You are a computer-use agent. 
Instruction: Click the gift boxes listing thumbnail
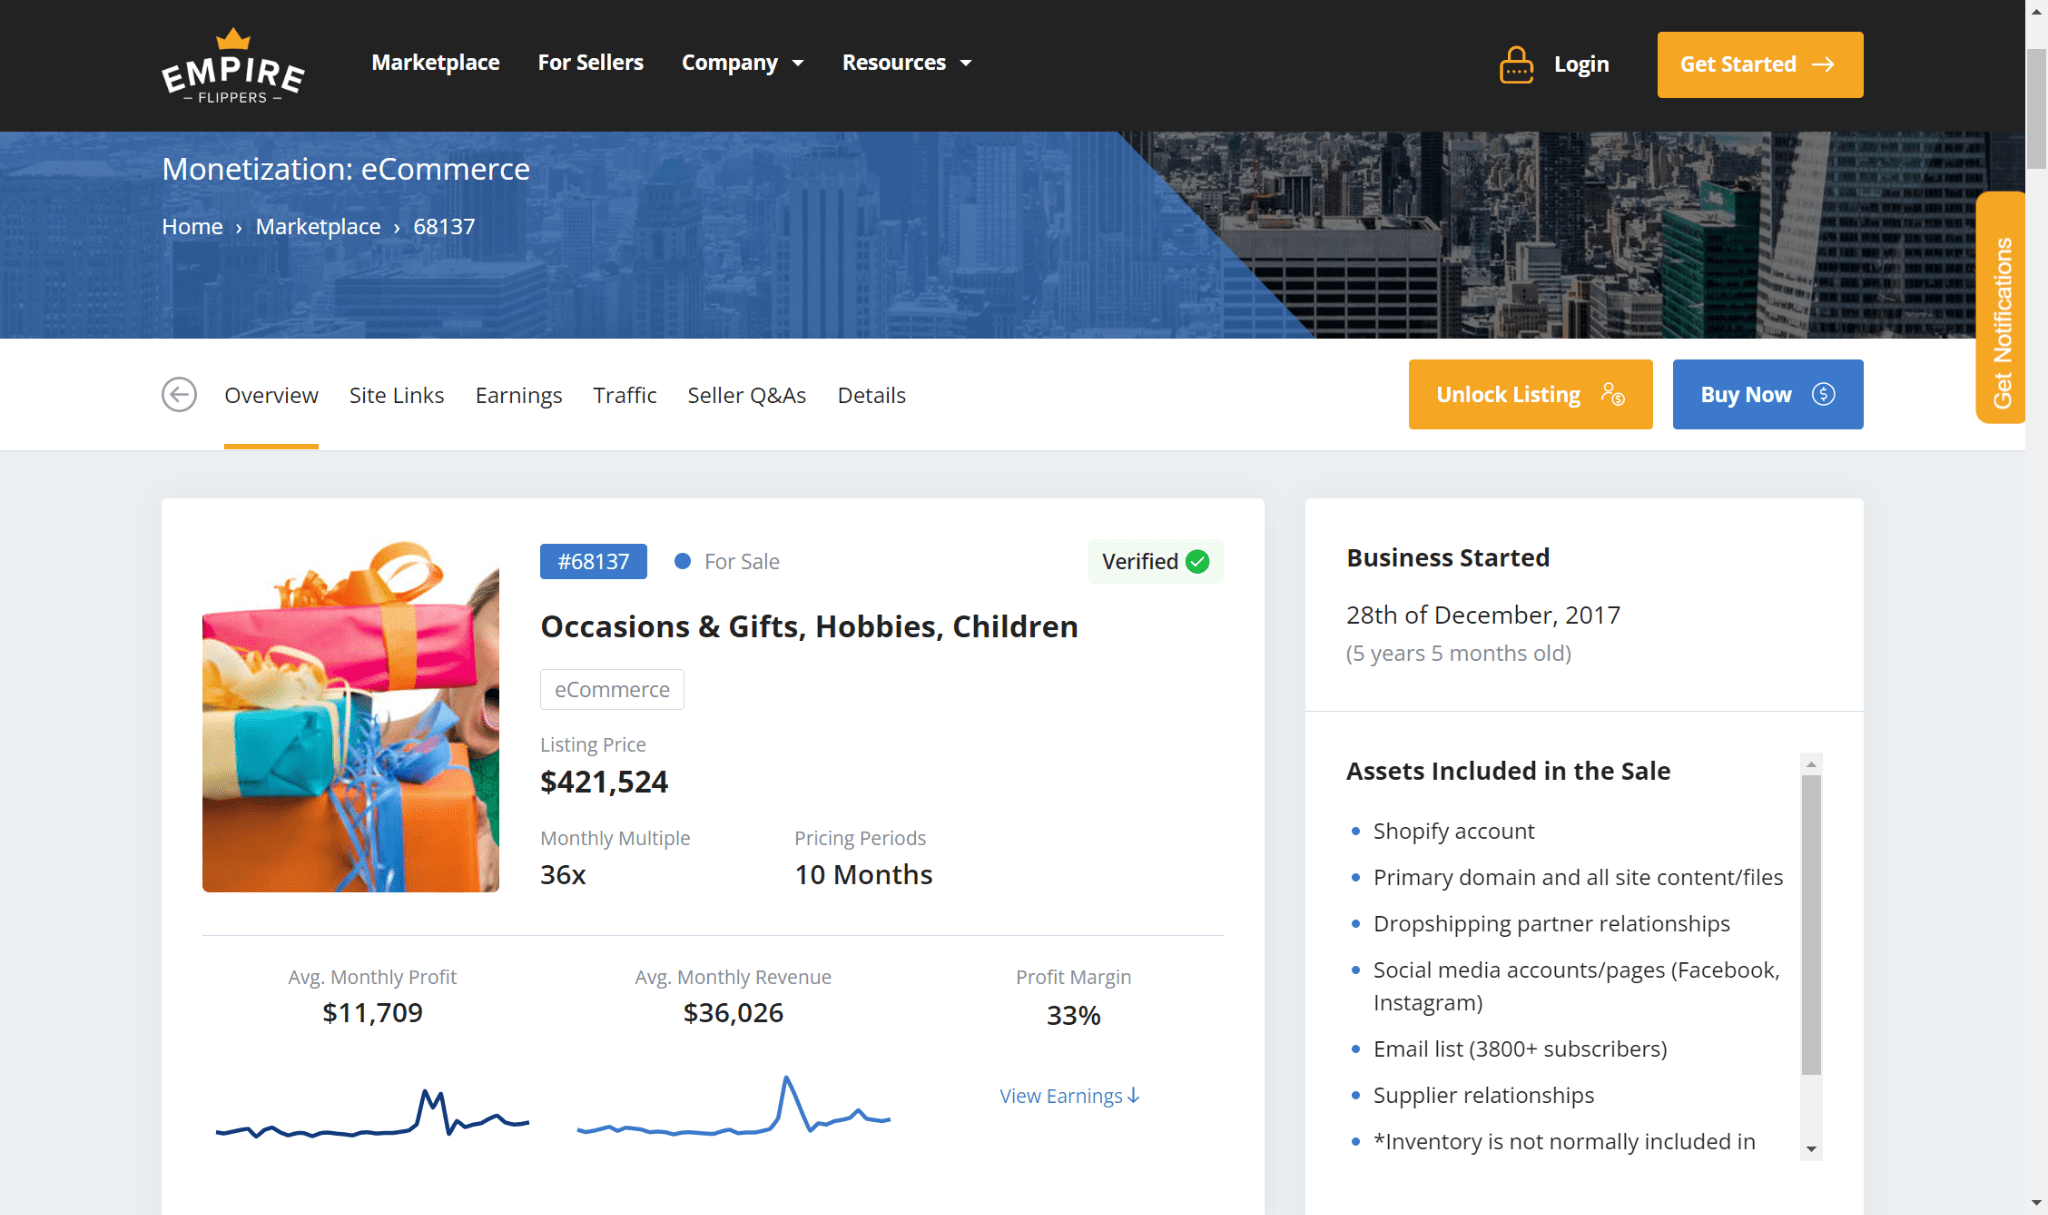click(x=350, y=717)
